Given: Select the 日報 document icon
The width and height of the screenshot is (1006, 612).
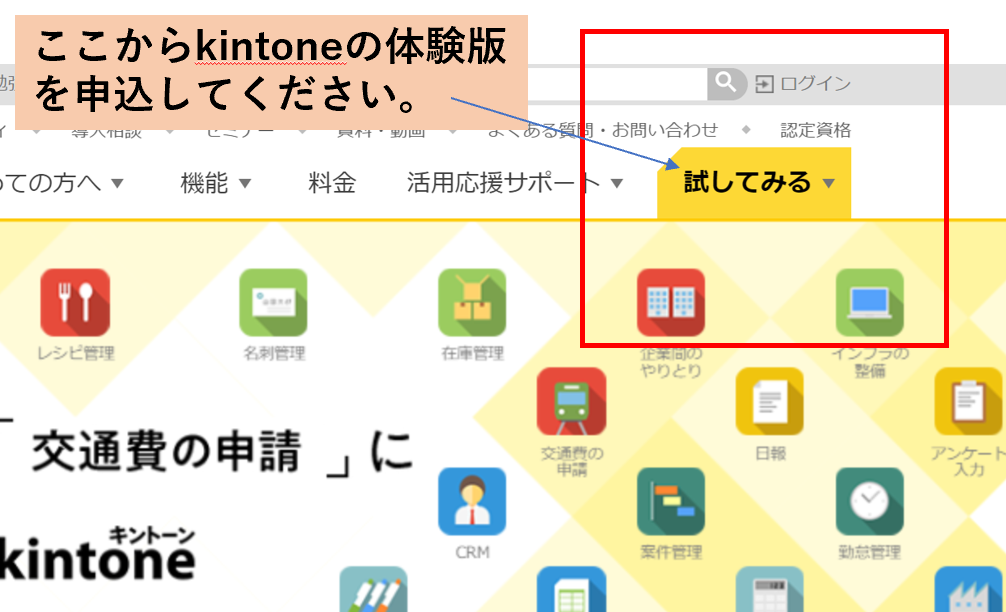Looking at the screenshot, I should [770, 402].
